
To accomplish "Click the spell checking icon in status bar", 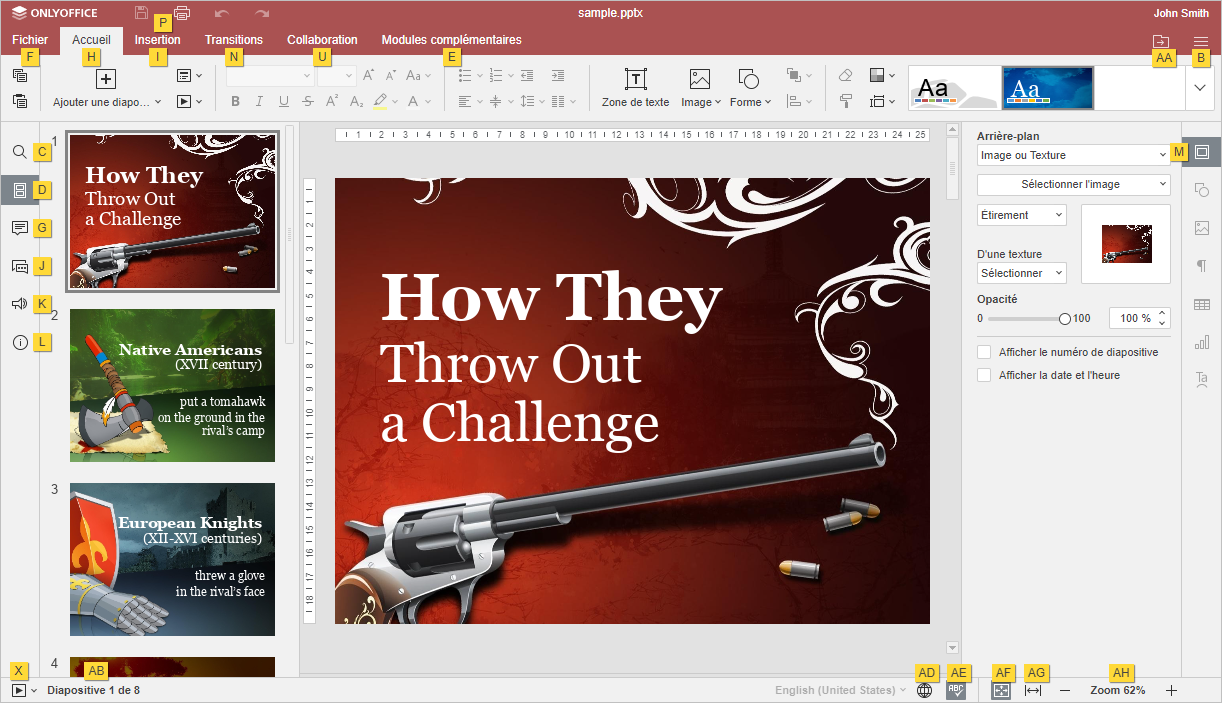I will [x=956, y=690].
